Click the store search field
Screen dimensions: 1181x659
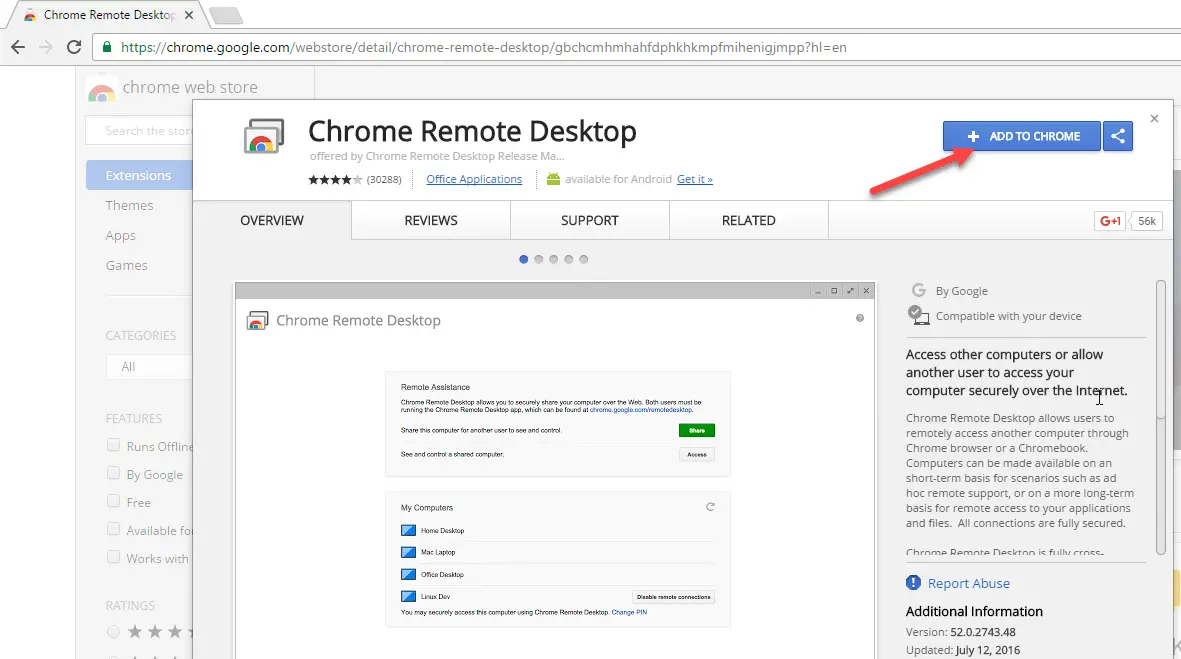coord(139,130)
